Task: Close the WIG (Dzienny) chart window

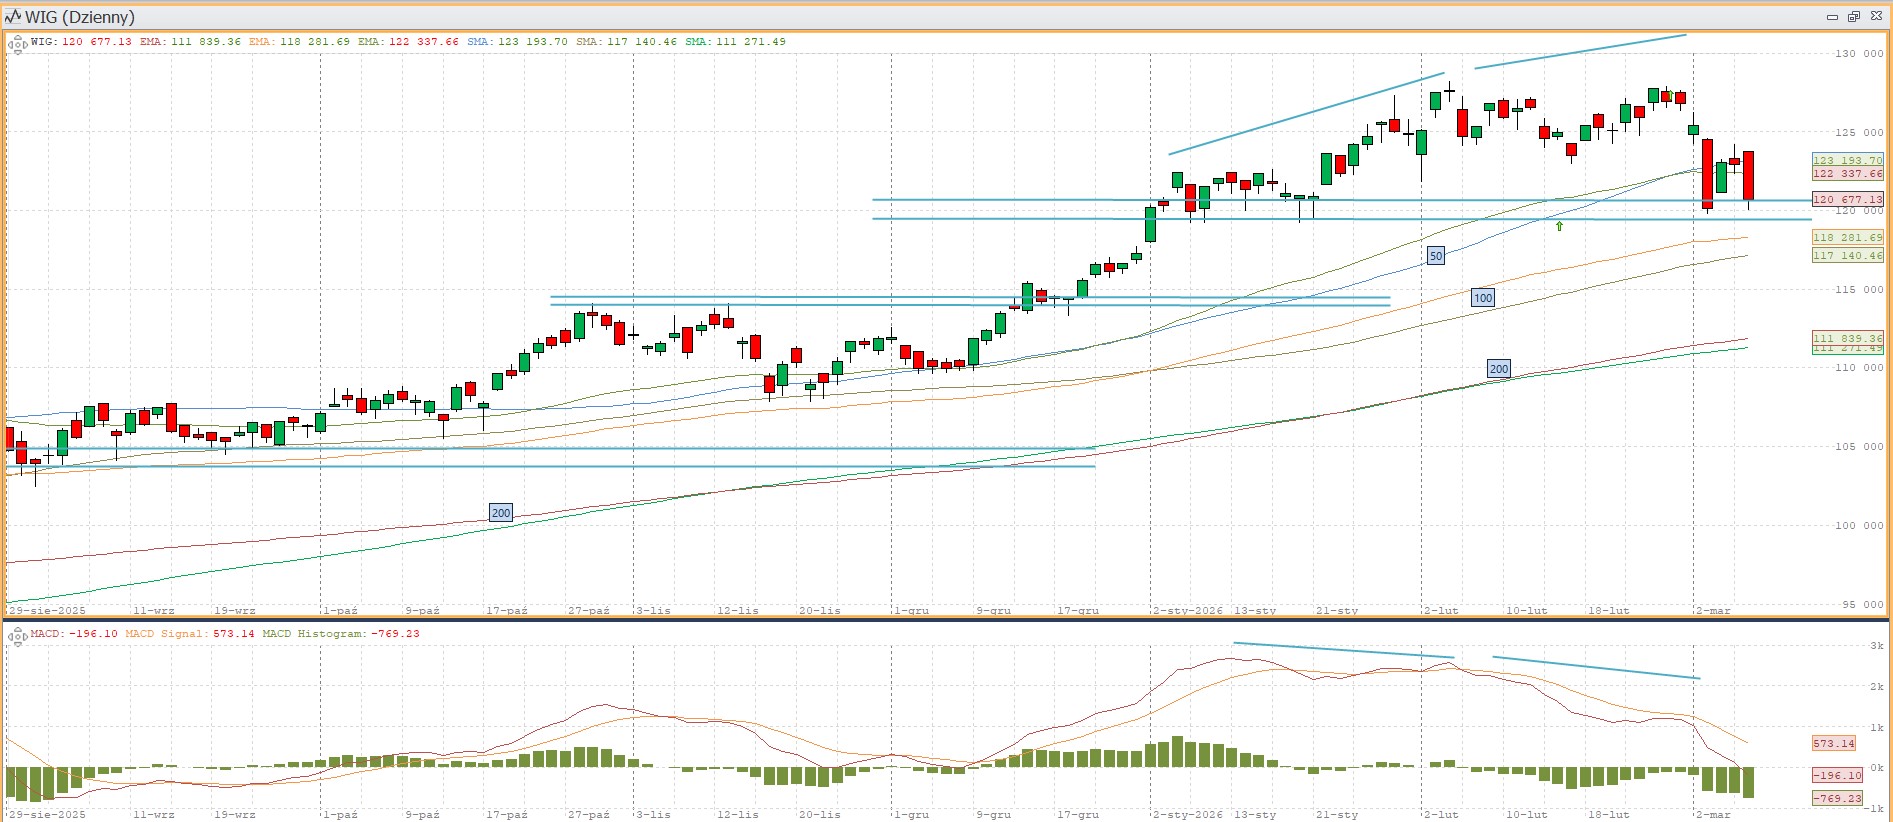Action: click(x=1876, y=17)
